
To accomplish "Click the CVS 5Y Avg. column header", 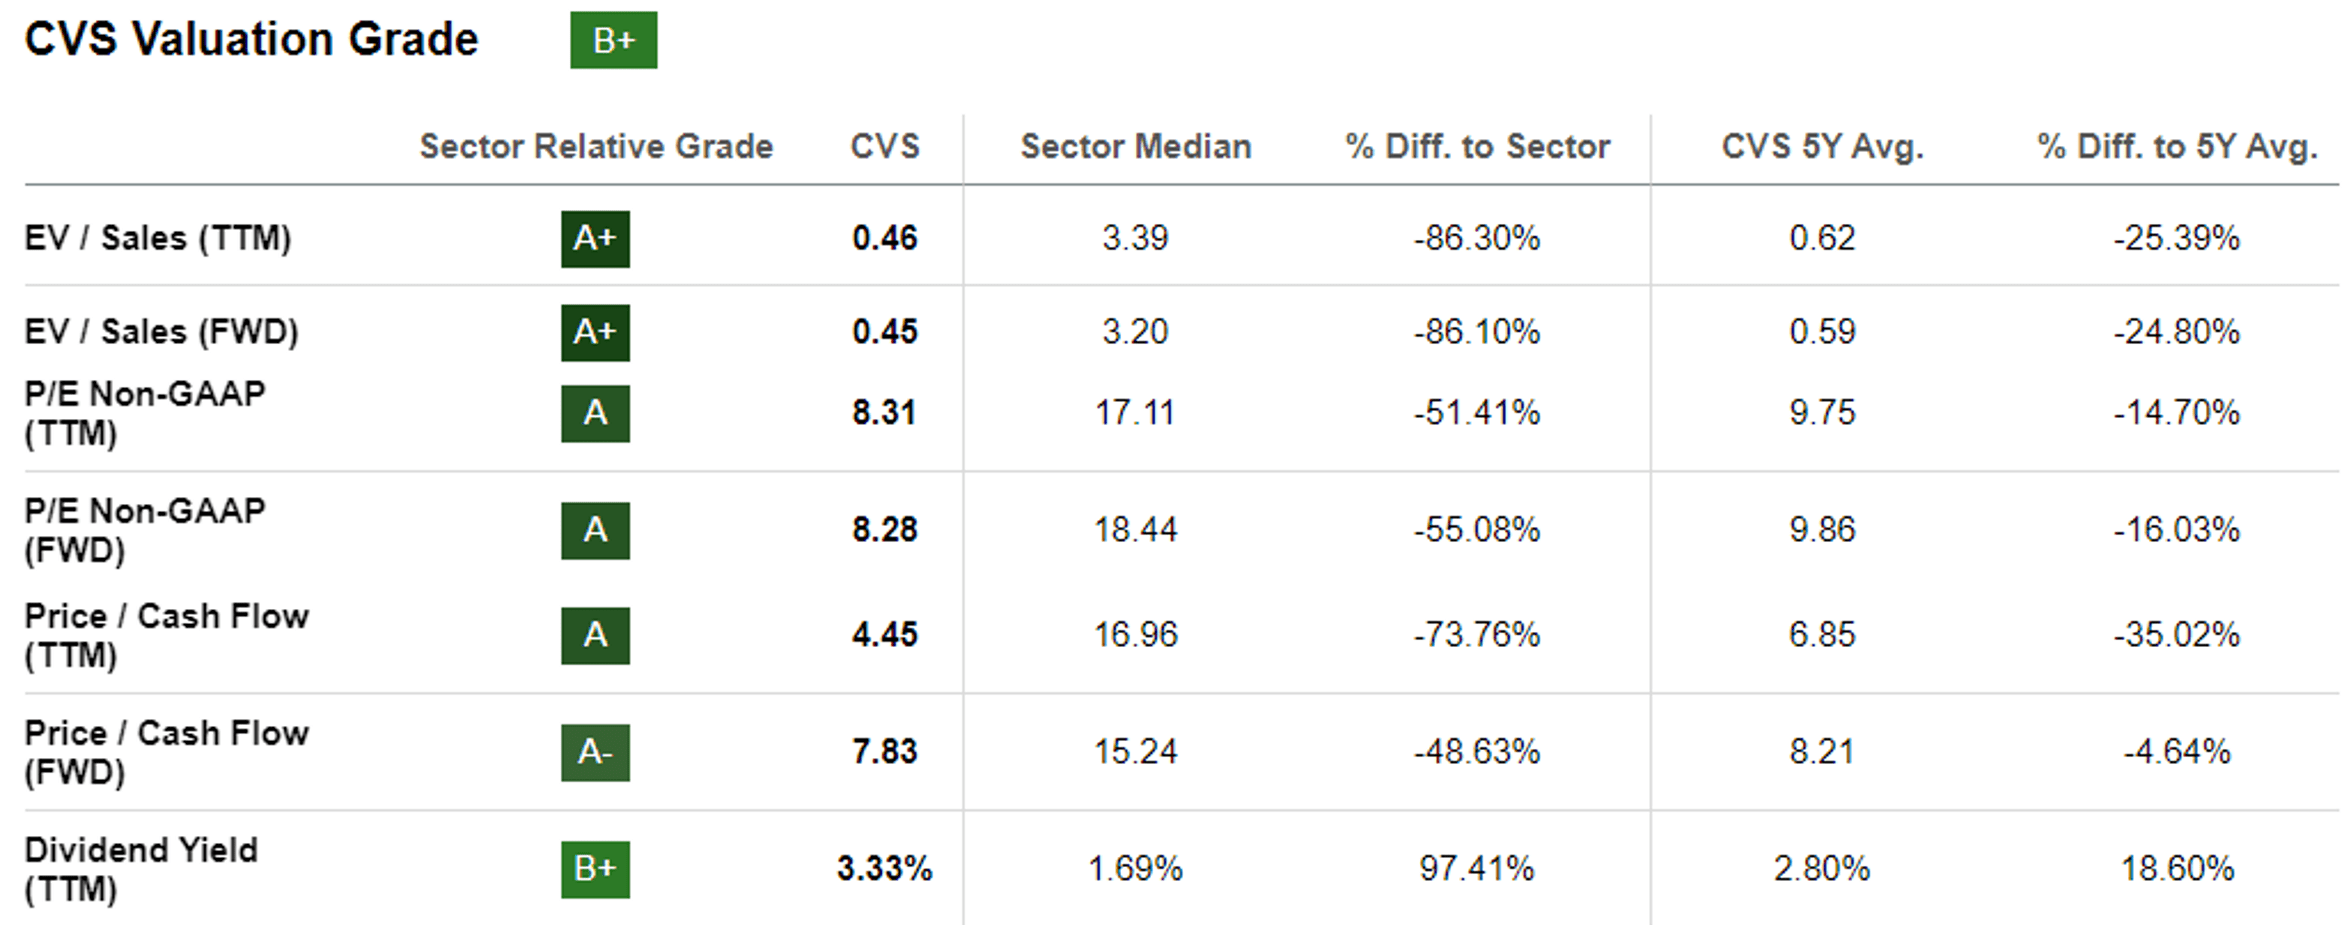I will [x=1822, y=147].
